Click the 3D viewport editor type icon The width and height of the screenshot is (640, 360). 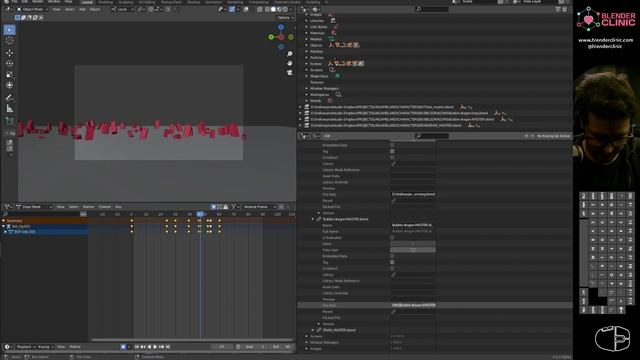8,9
